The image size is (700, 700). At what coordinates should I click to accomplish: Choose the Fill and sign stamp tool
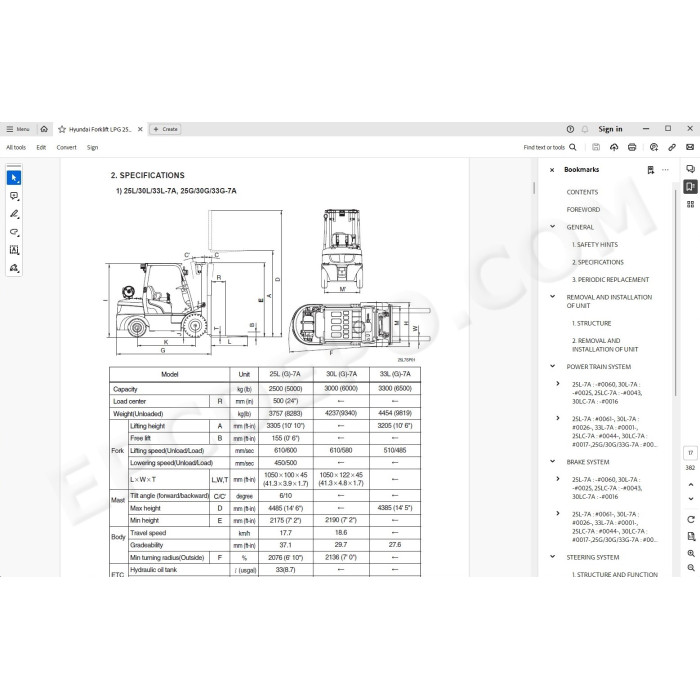14,268
